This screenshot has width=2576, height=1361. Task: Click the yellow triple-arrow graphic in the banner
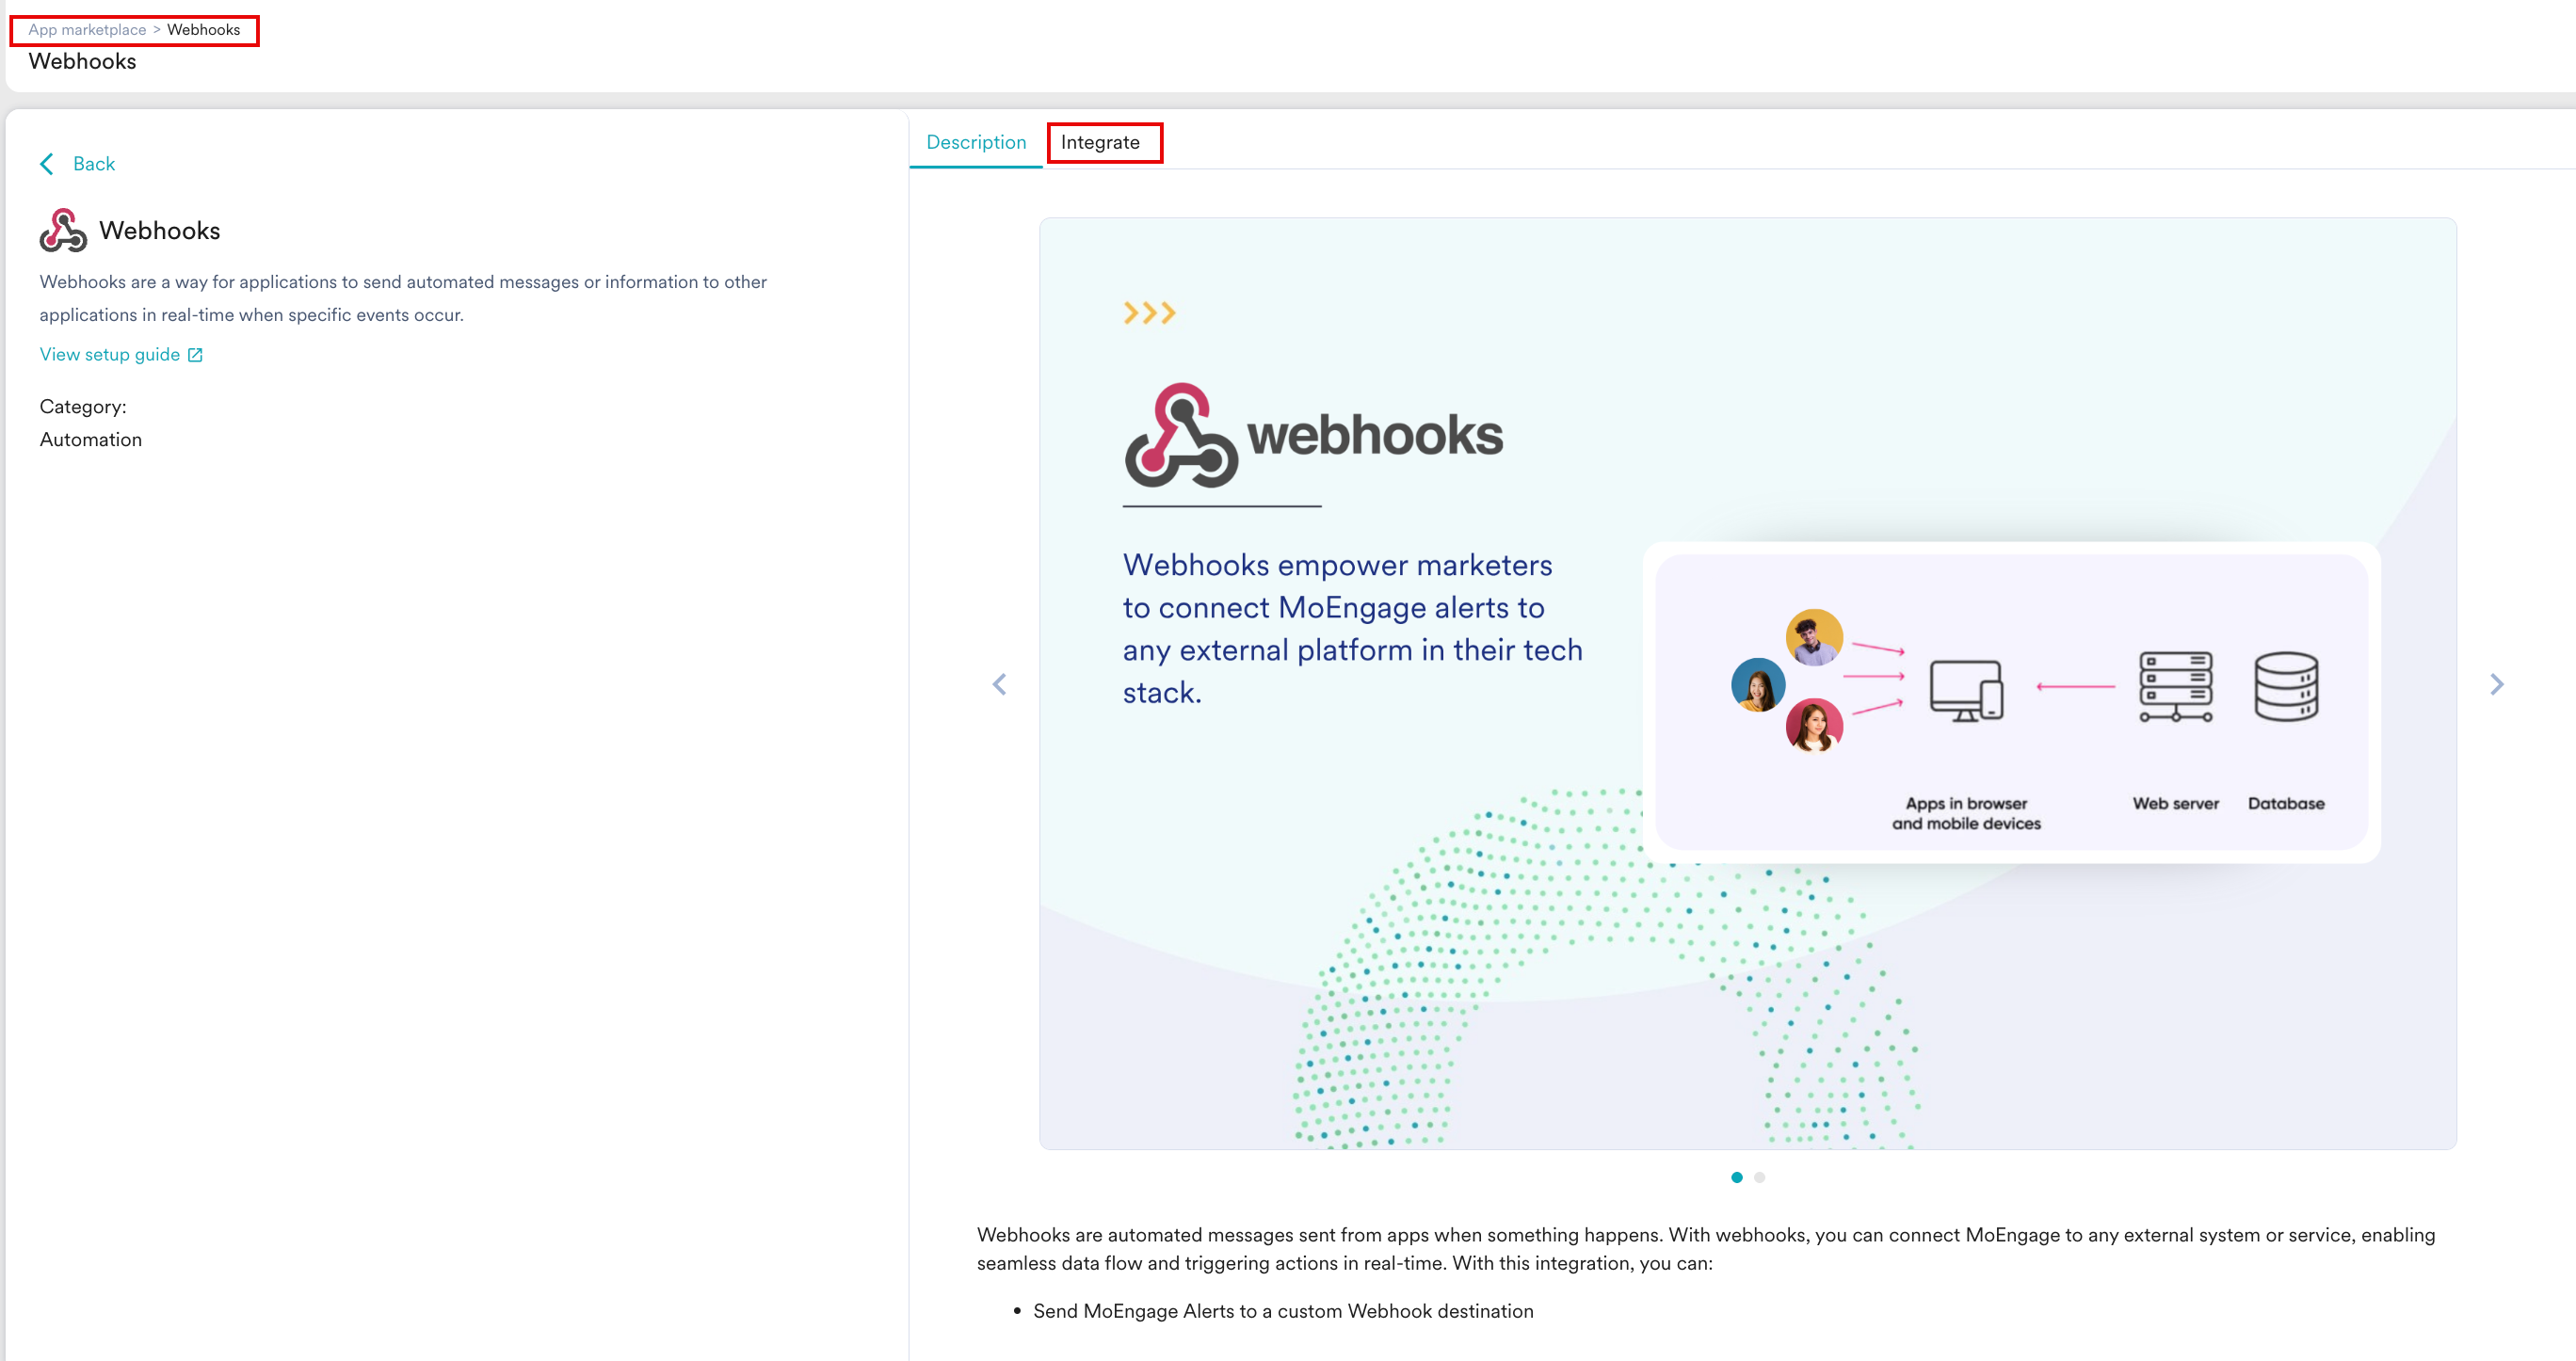(1149, 312)
